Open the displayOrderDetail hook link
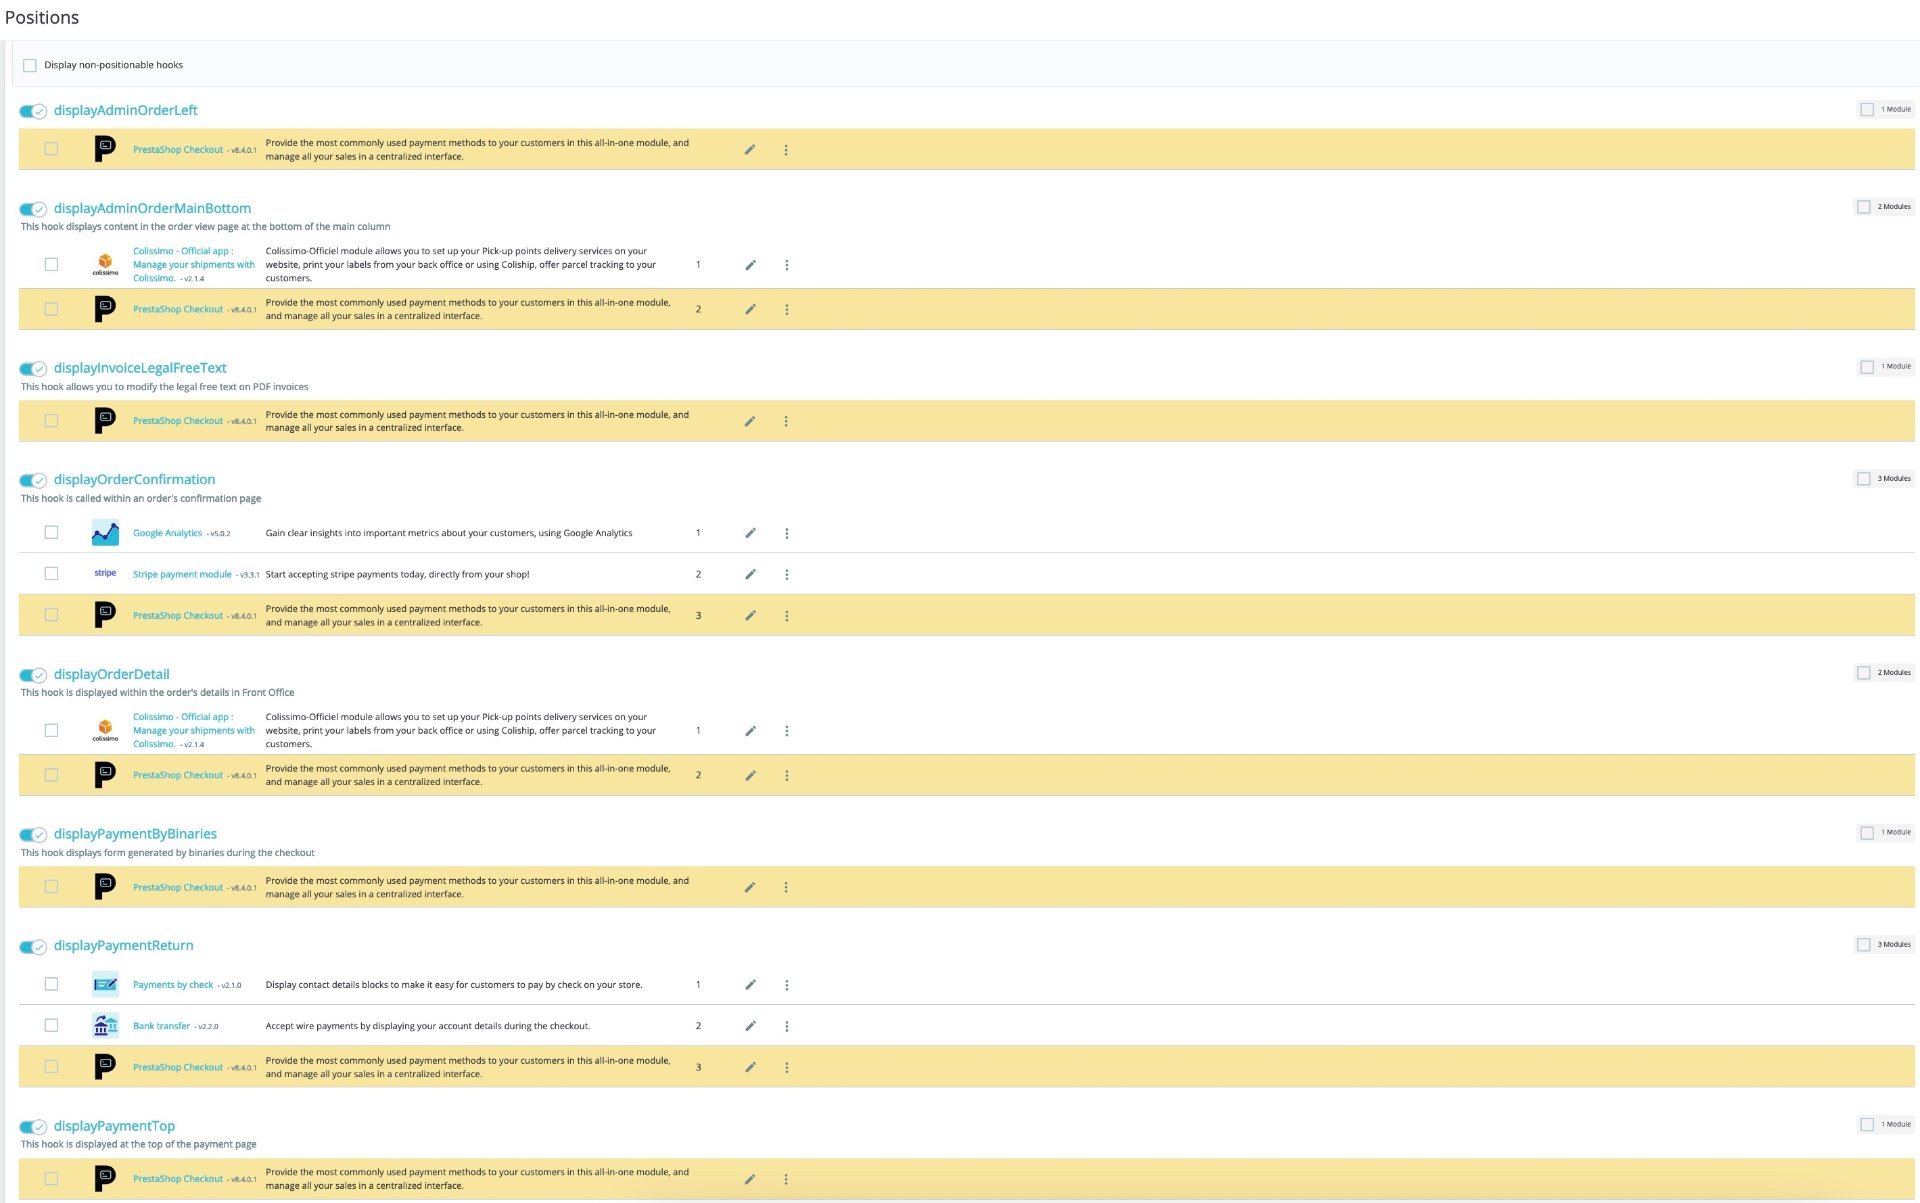This screenshot has height=1203, width=1920. [x=111, y=674]
